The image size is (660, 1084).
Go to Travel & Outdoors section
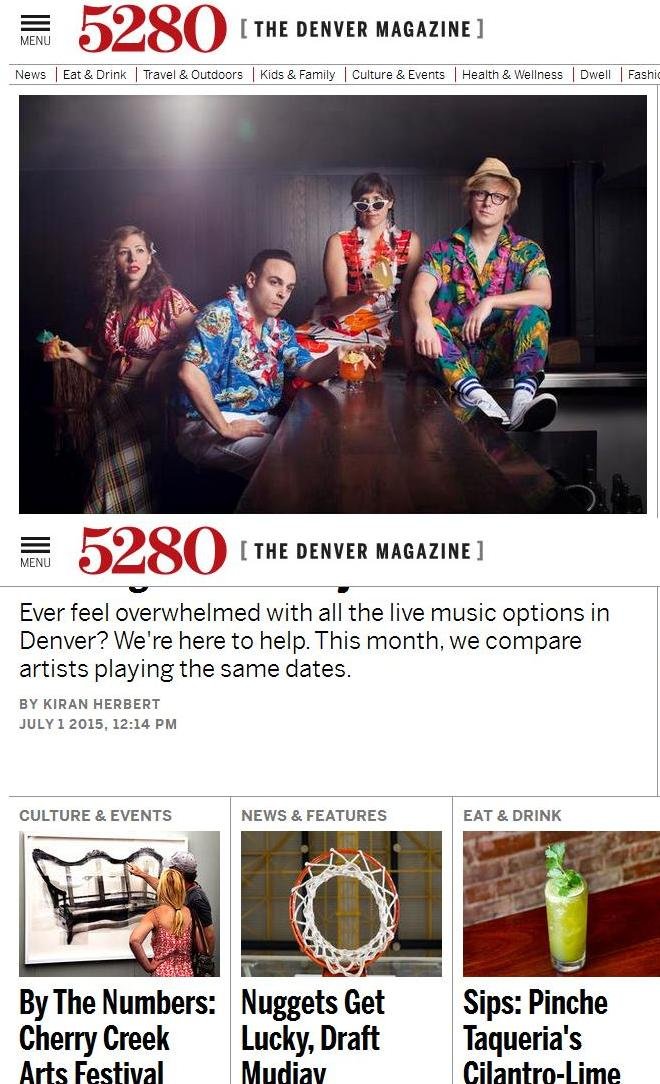(193, 75)
